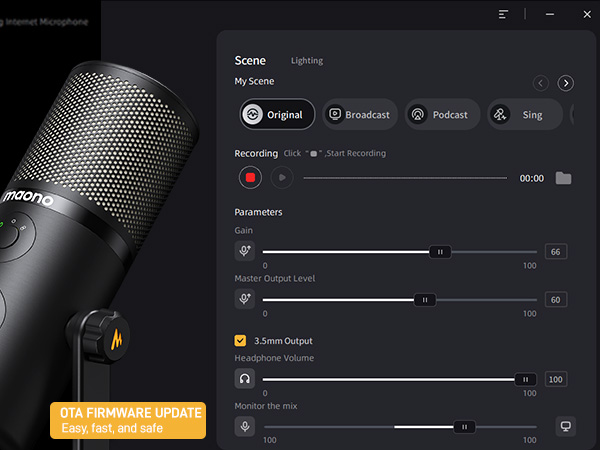Screen dimensions: 600x450
Task: Play the recording with play button
Action: click(x=282, y=178)
